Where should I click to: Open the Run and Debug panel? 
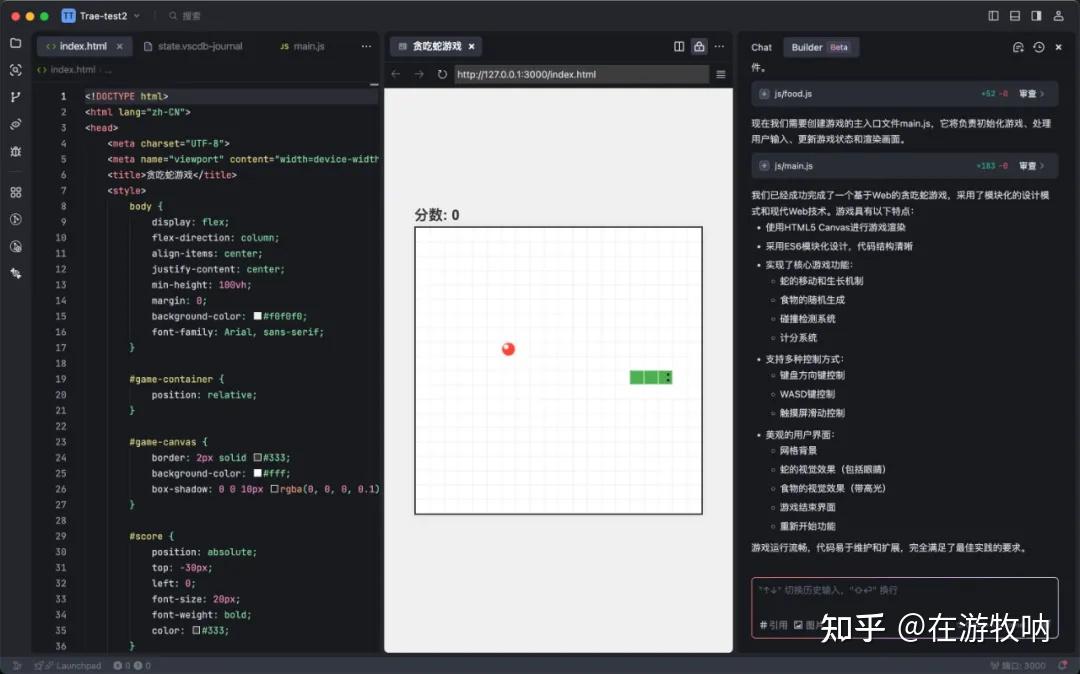click(x=15, y=149)
